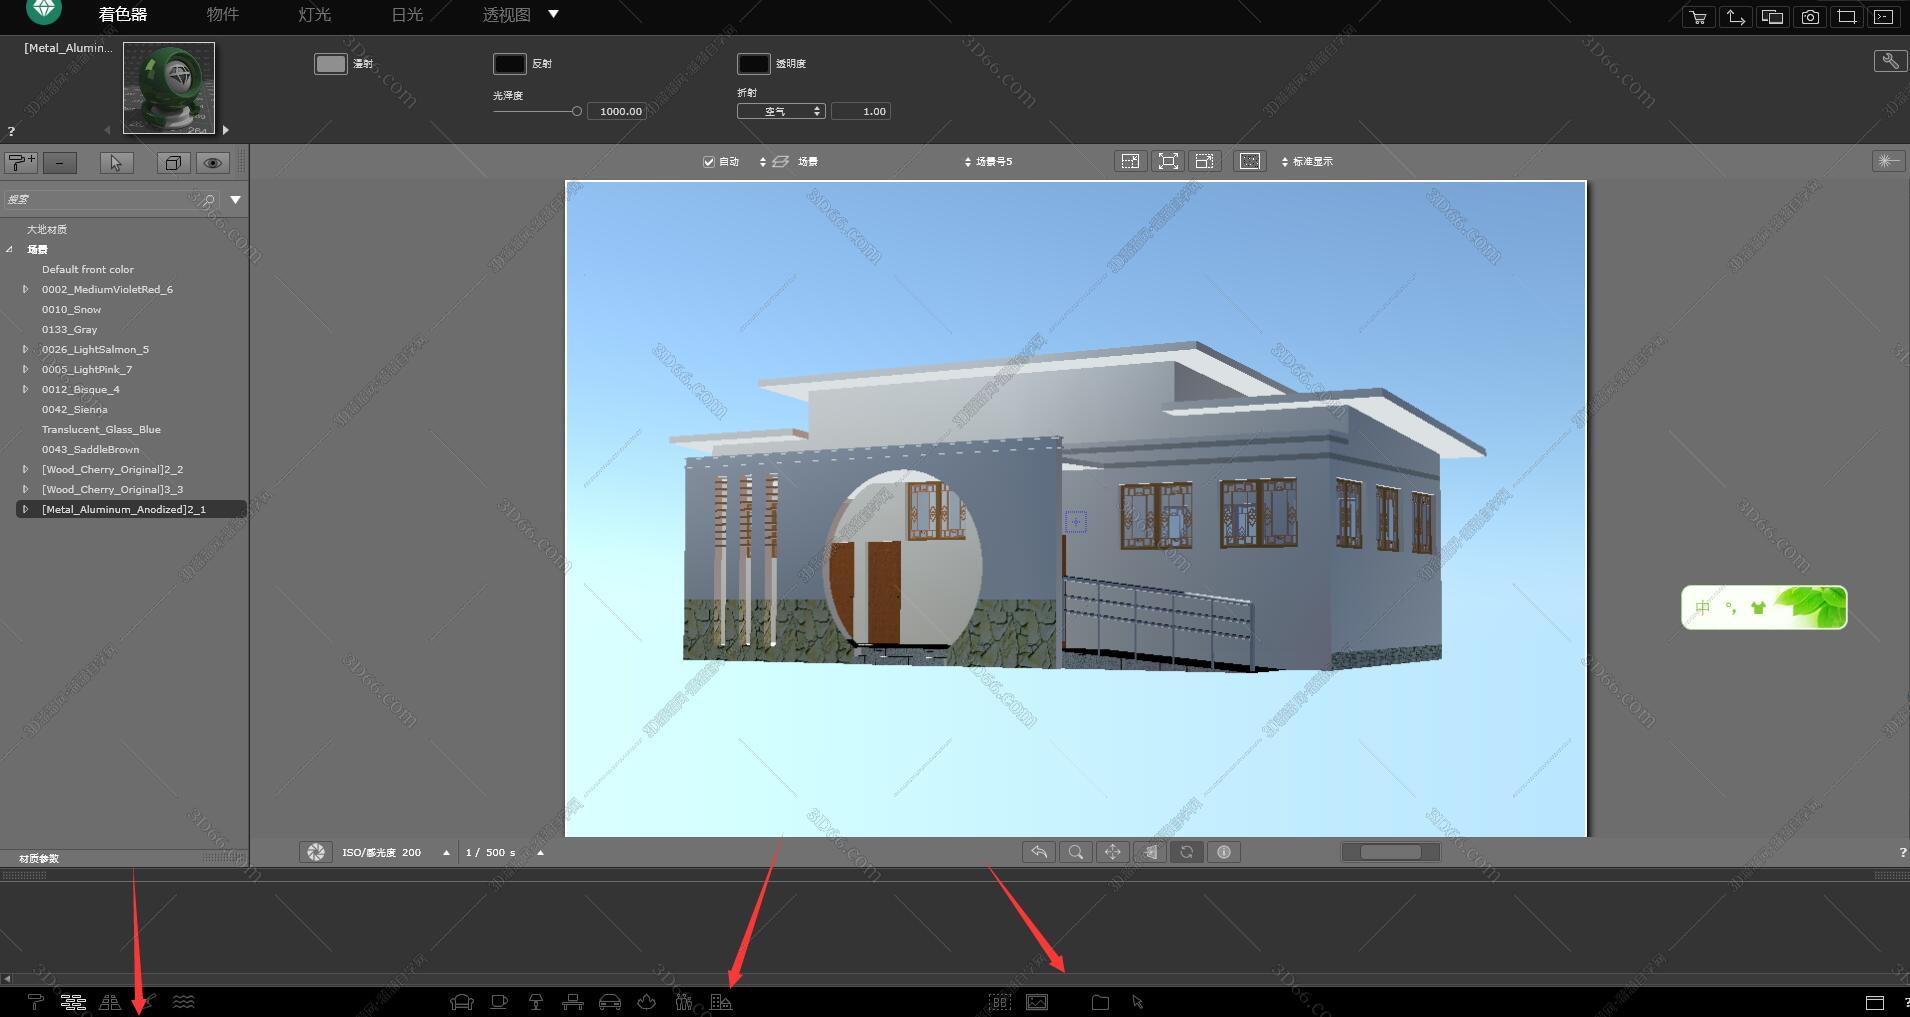
Task: Open the shopping cart media store
Action: tap(1698, 16)
